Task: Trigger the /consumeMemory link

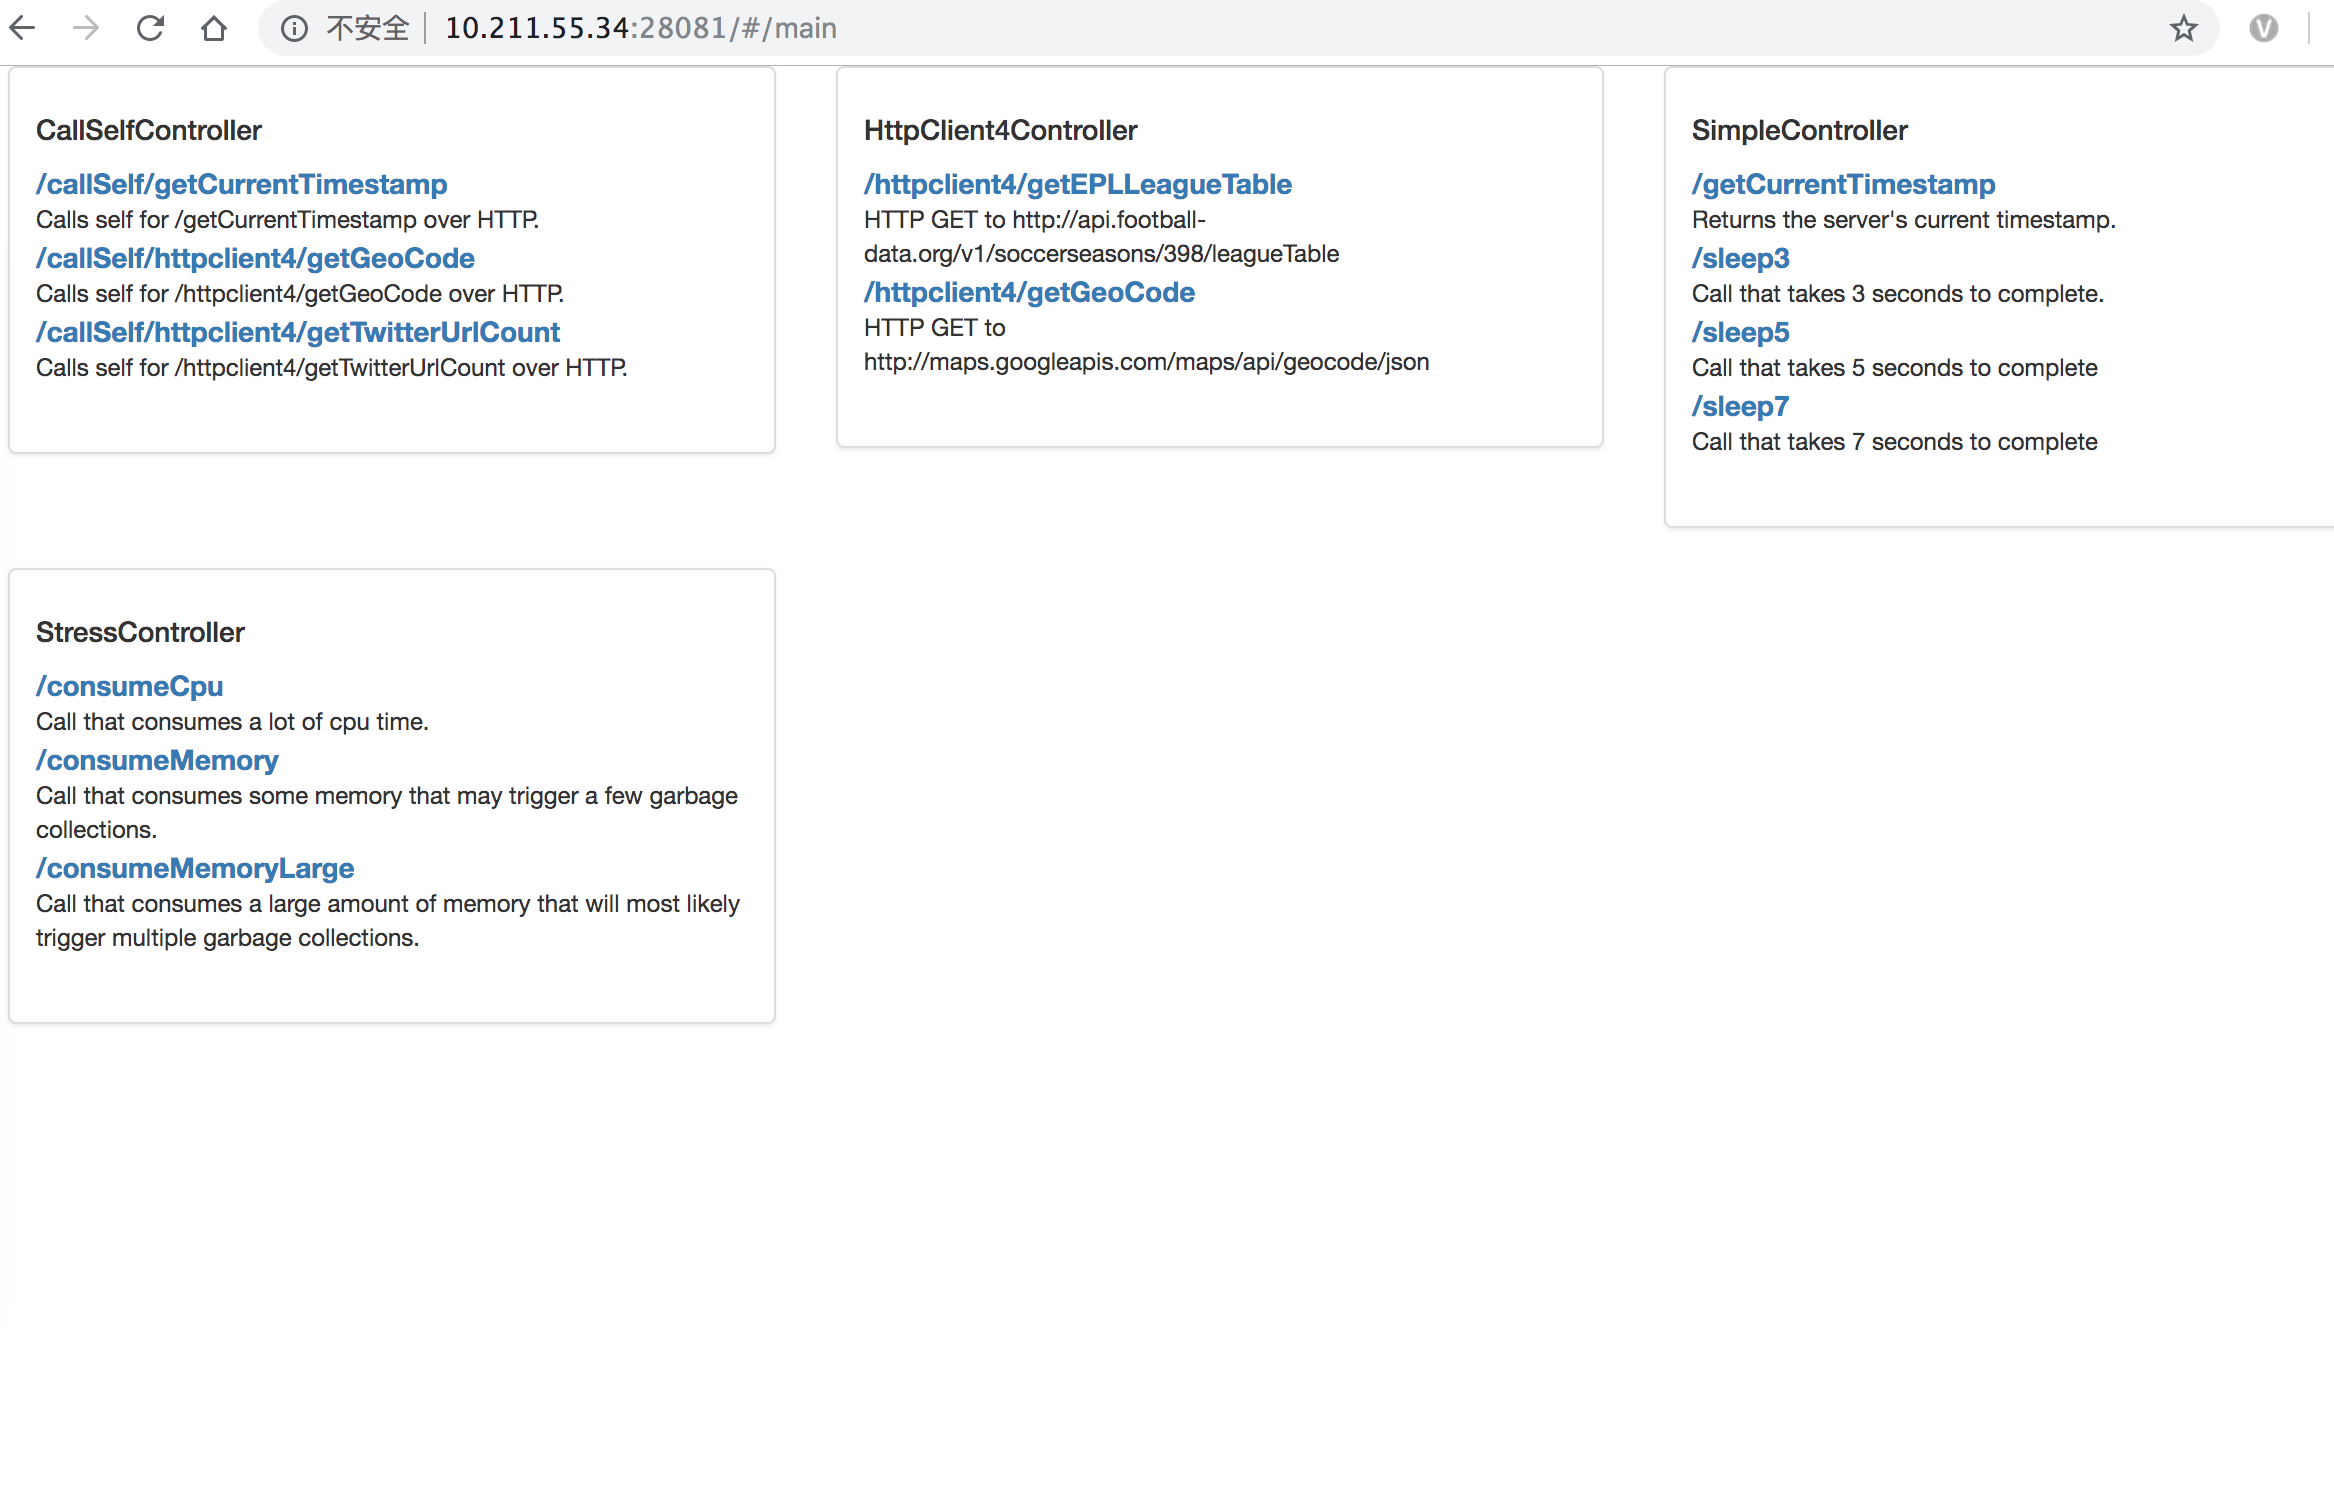Action: (x=157, y=760)
